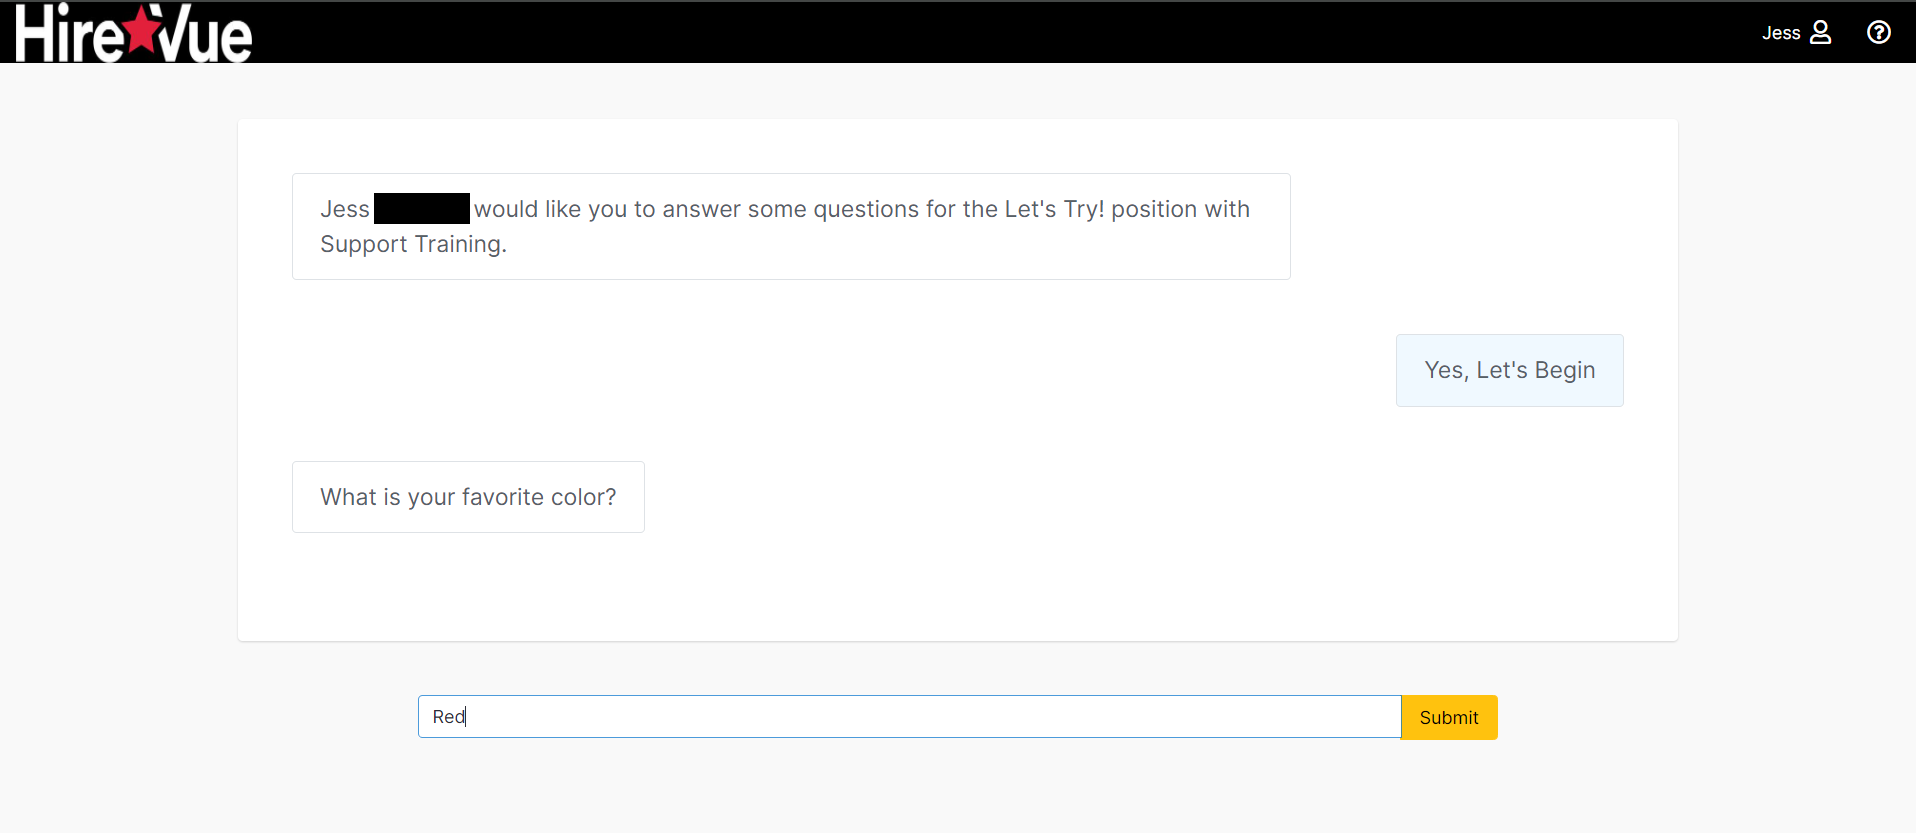Screen dimensions: 1916x833
Task: Select the interview introduction message bubble
Action: pyautogui.click(x=790, y=226)
